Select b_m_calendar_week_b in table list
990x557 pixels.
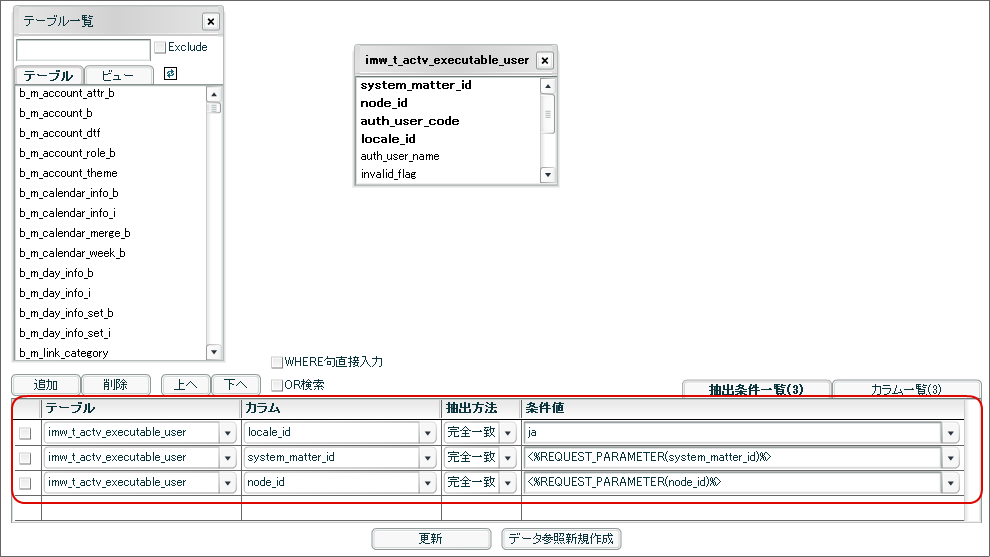pos(72,253)
